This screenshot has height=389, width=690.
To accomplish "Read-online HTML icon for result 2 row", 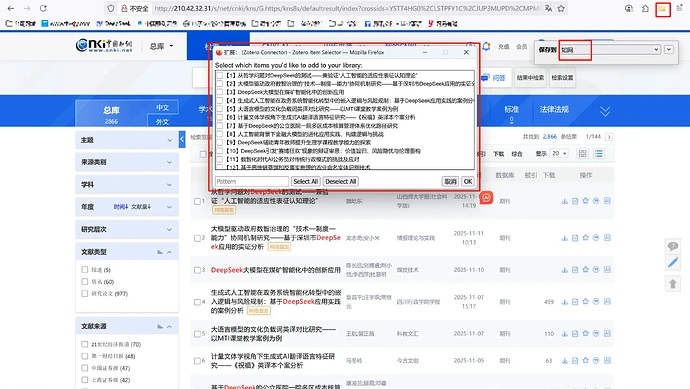I will coord(575,238).
